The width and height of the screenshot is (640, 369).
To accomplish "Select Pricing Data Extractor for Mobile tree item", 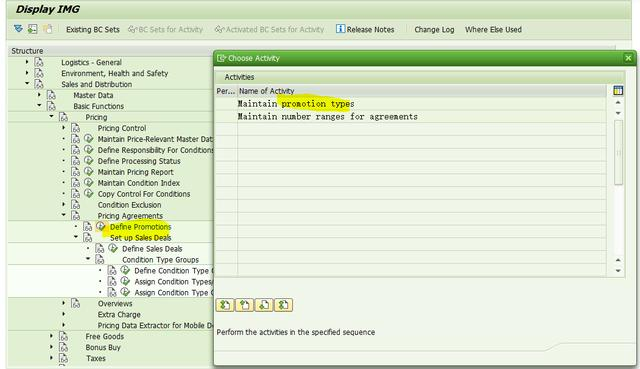I will pos(155,325).
